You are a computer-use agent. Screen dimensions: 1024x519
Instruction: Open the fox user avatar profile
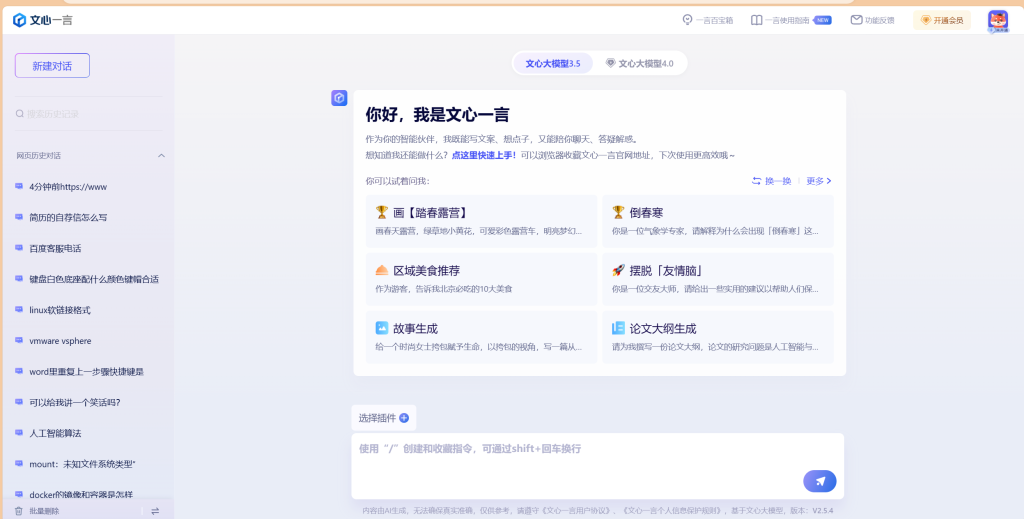[997, 20]
